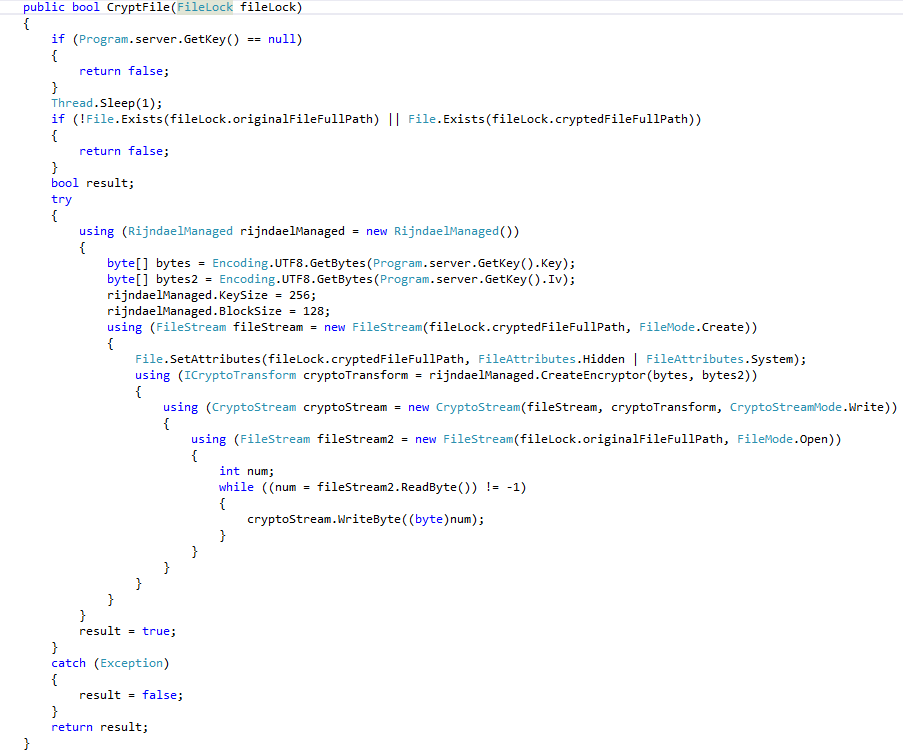Click the Sleep method call
Image resolution: width=903 pixels, height=751 pixels.
(x=117, y=103)
